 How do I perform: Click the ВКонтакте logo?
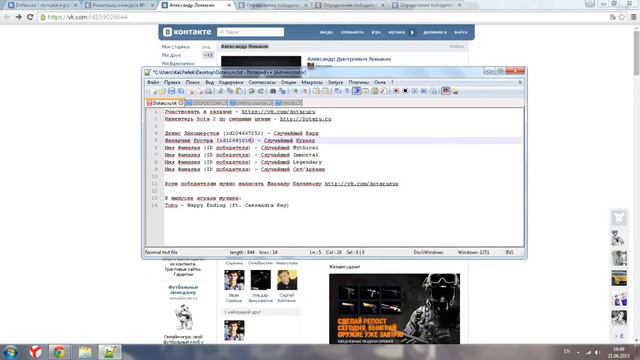(187, 32)
